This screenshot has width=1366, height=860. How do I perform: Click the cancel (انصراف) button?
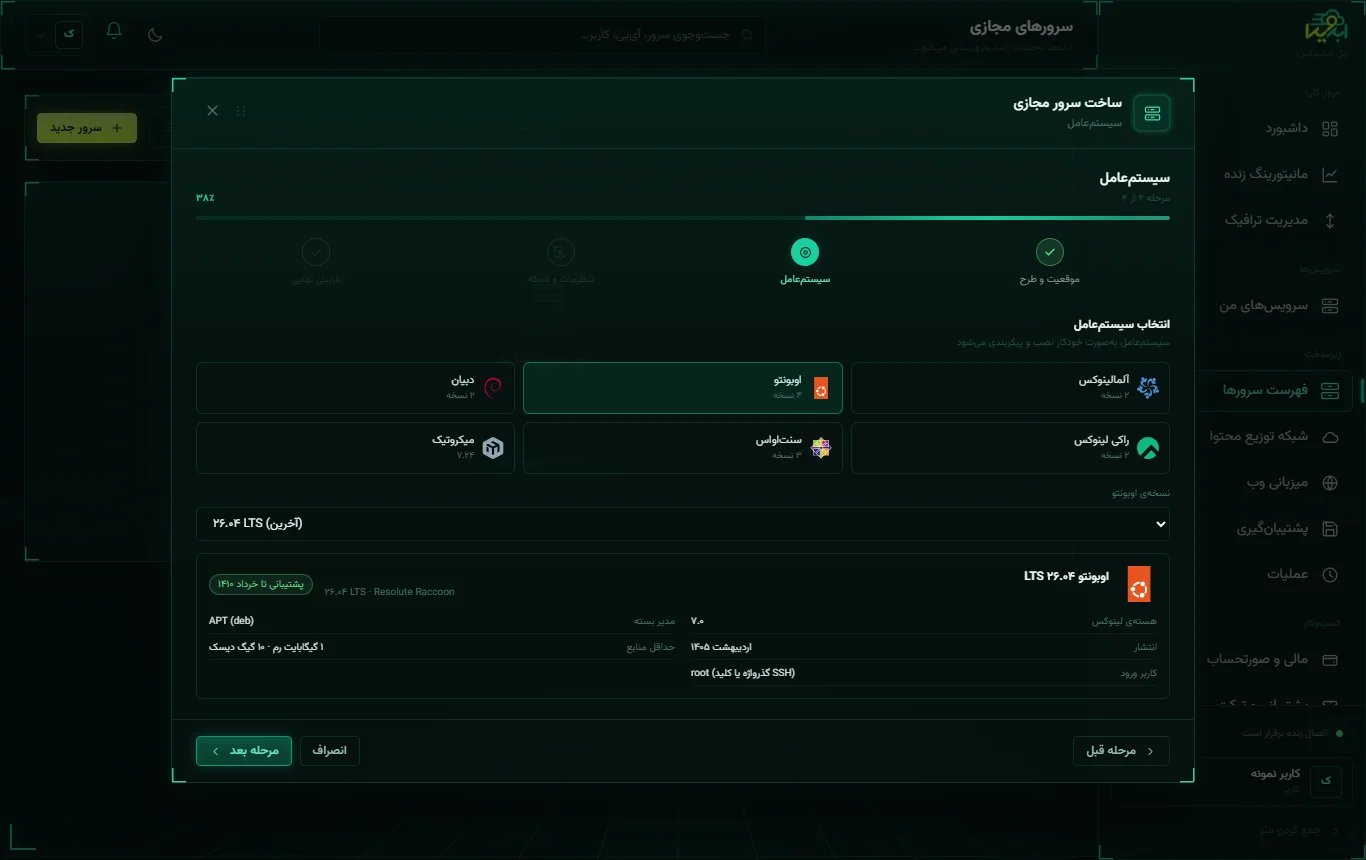(x=329, y=751)
